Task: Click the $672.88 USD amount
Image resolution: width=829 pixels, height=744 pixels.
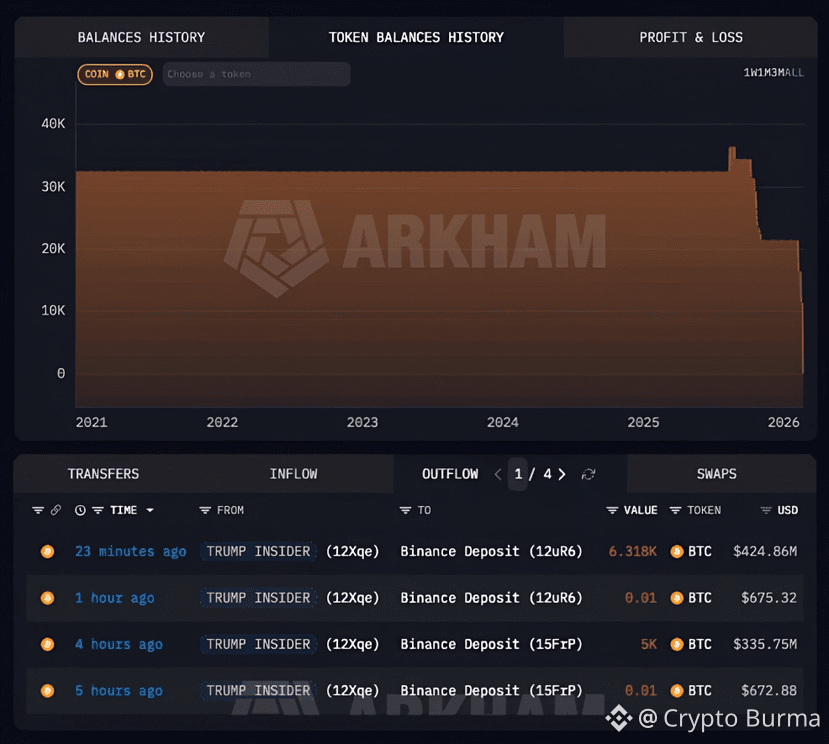Action: click(769, 691)
